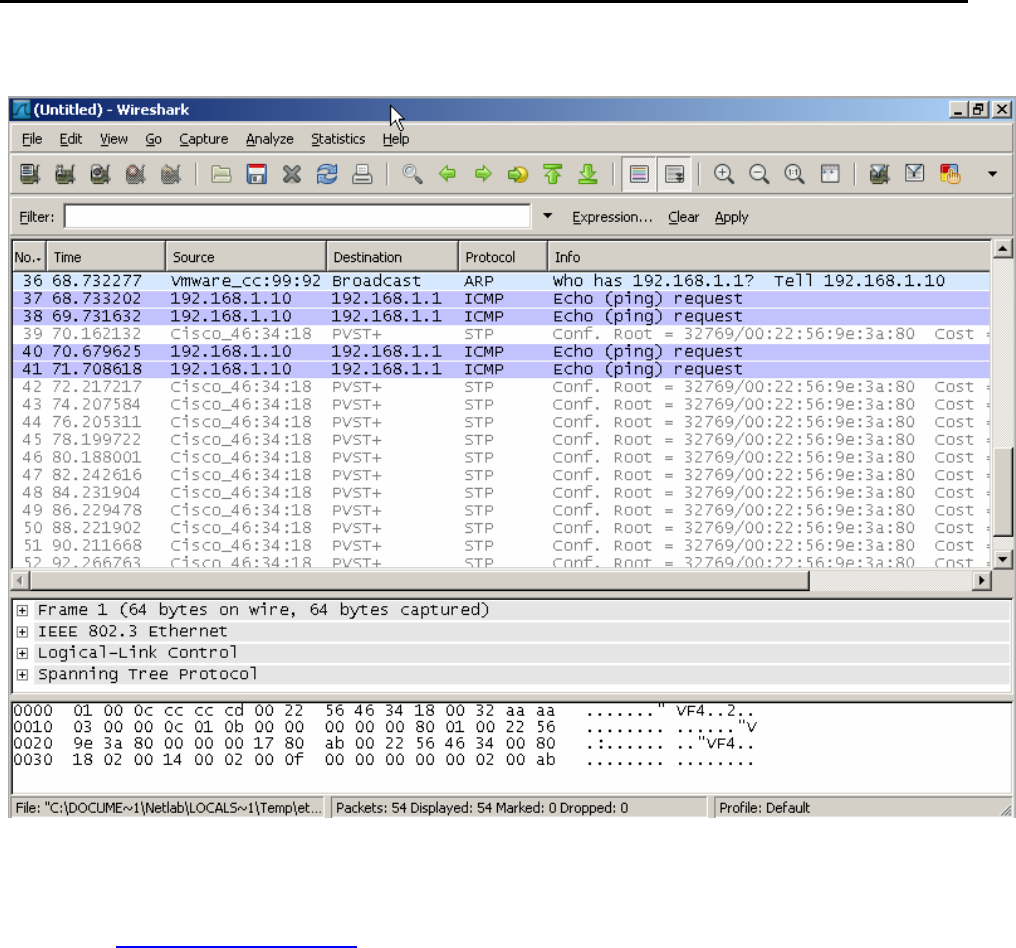Edit coloring rules icon
Screen dimensions: 1016x948
point(950,174)
